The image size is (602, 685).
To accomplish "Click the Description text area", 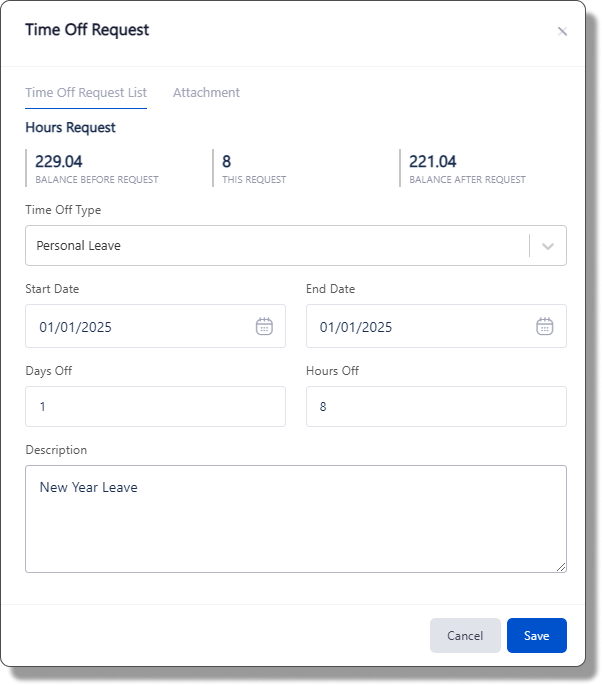I will tap(296, 519).
